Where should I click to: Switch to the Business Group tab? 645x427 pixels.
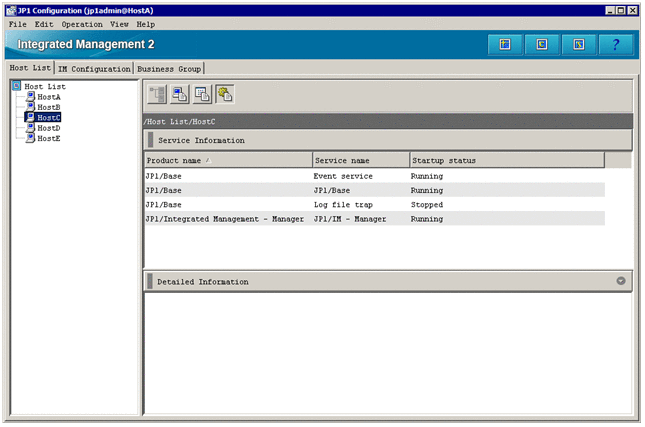169,68
